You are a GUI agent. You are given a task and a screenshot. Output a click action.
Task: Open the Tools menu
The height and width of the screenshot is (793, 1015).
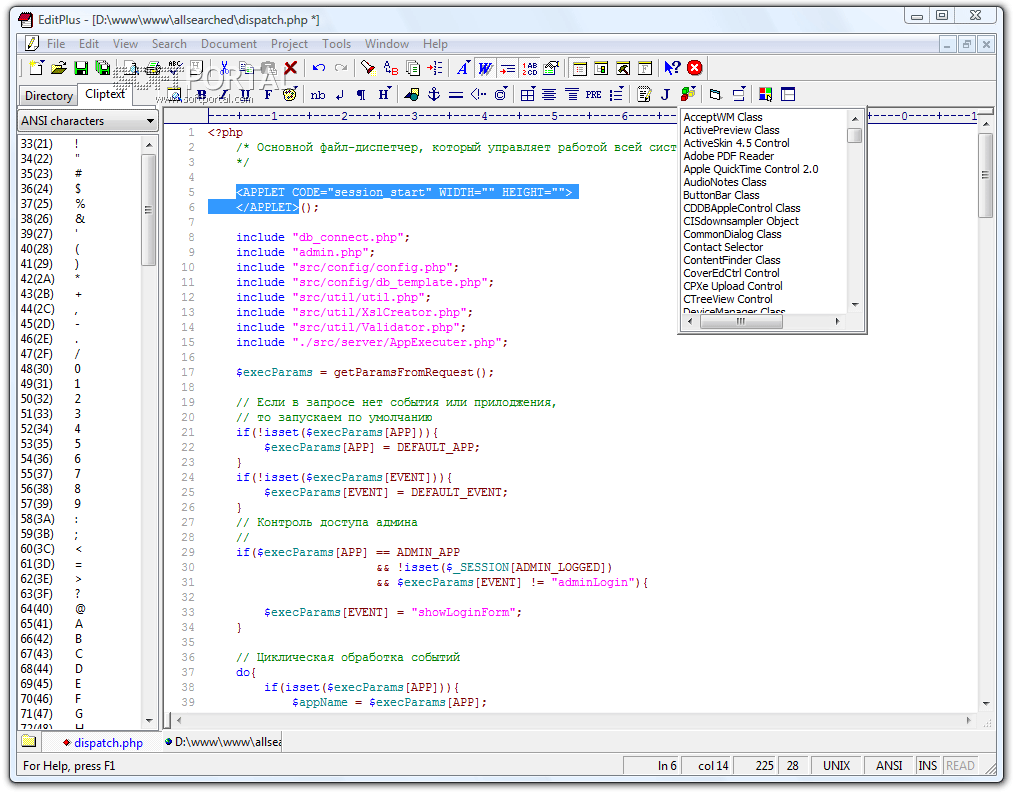click(x=336, y=44)
